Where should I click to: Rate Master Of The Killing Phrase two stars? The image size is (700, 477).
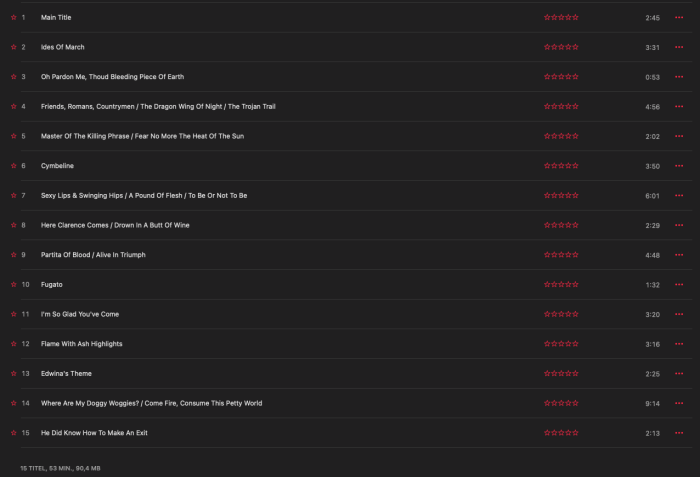(554, 136)
